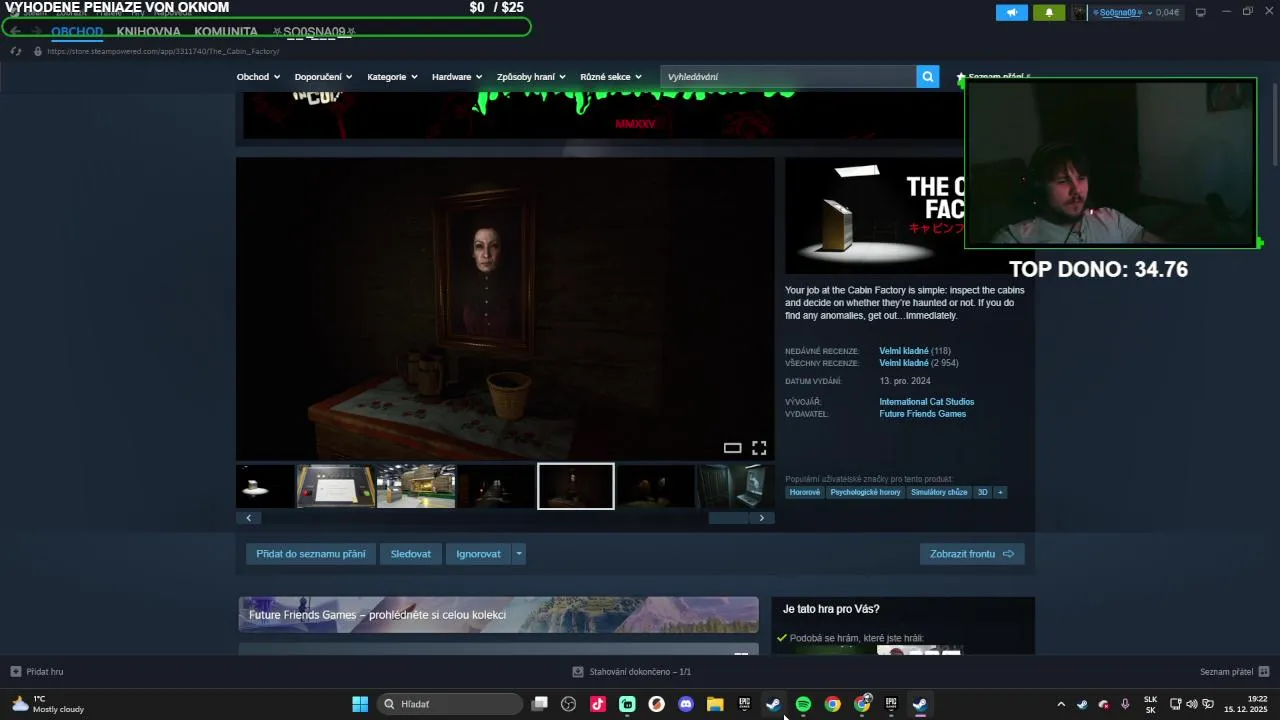Image resolution: width=1280 pixels, height=720 pixels.
Task: Click the Psychologické horory tag
Action: coord(866,492)
